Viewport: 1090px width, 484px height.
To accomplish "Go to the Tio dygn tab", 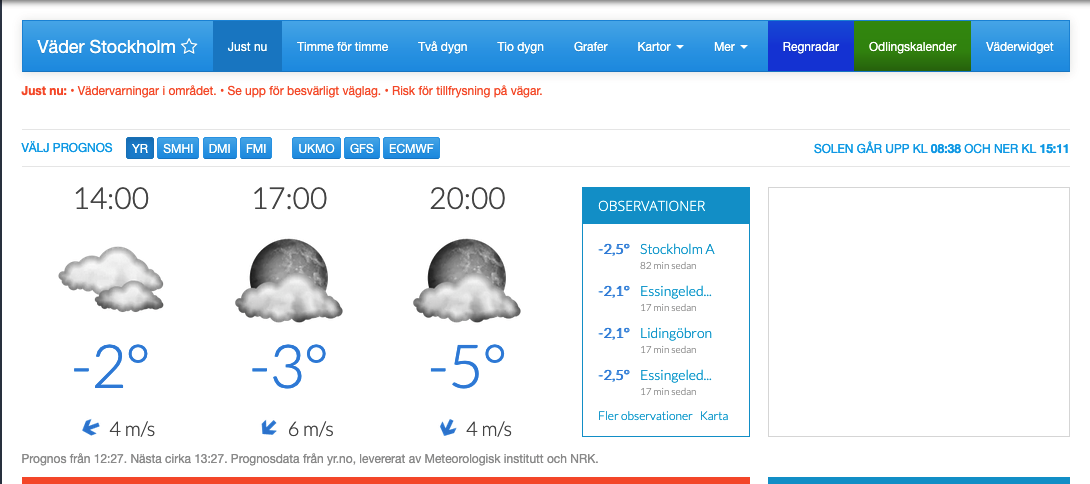I will coord(520,47).
